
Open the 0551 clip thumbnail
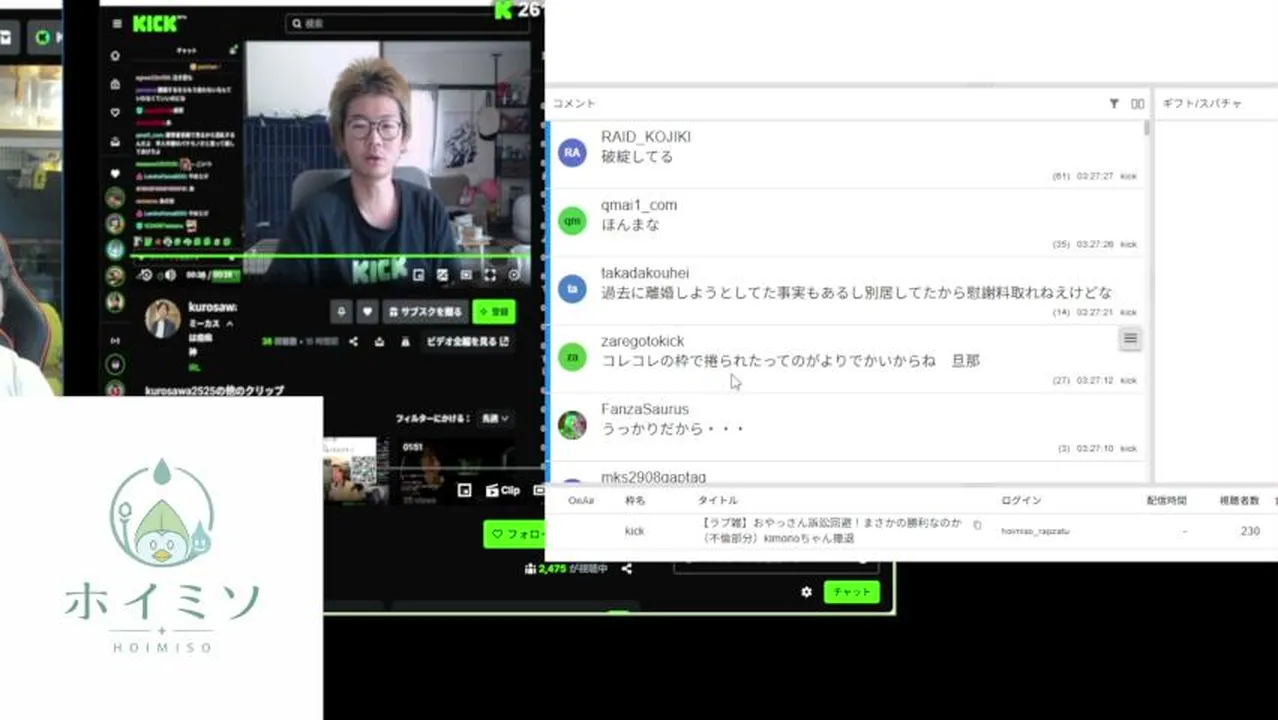point(456,470)
